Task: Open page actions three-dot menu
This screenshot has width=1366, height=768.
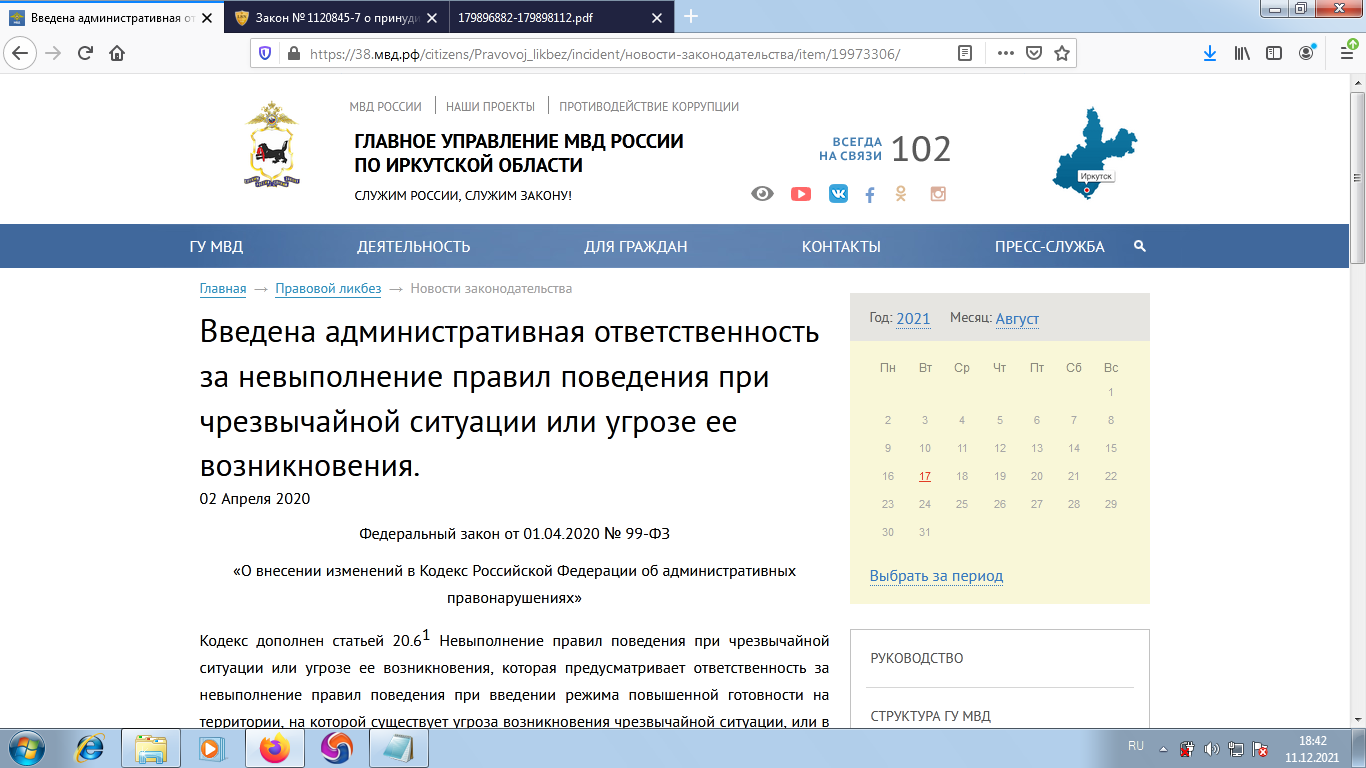Action: point(1006,53)
